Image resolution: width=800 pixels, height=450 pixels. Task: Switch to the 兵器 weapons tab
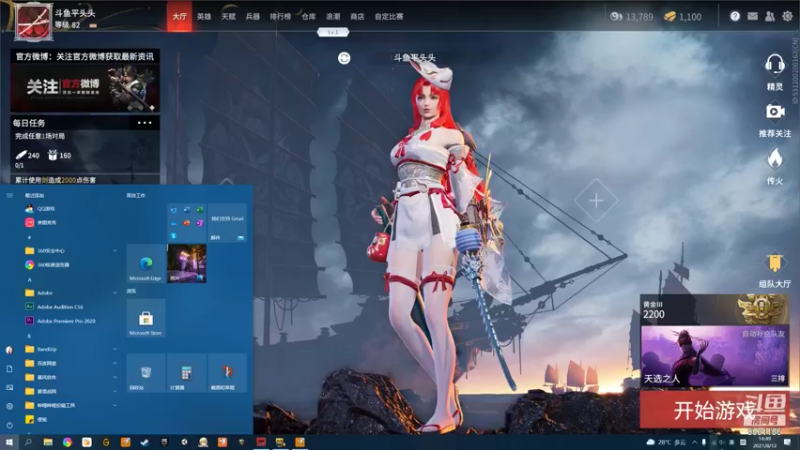click(253, 16)
